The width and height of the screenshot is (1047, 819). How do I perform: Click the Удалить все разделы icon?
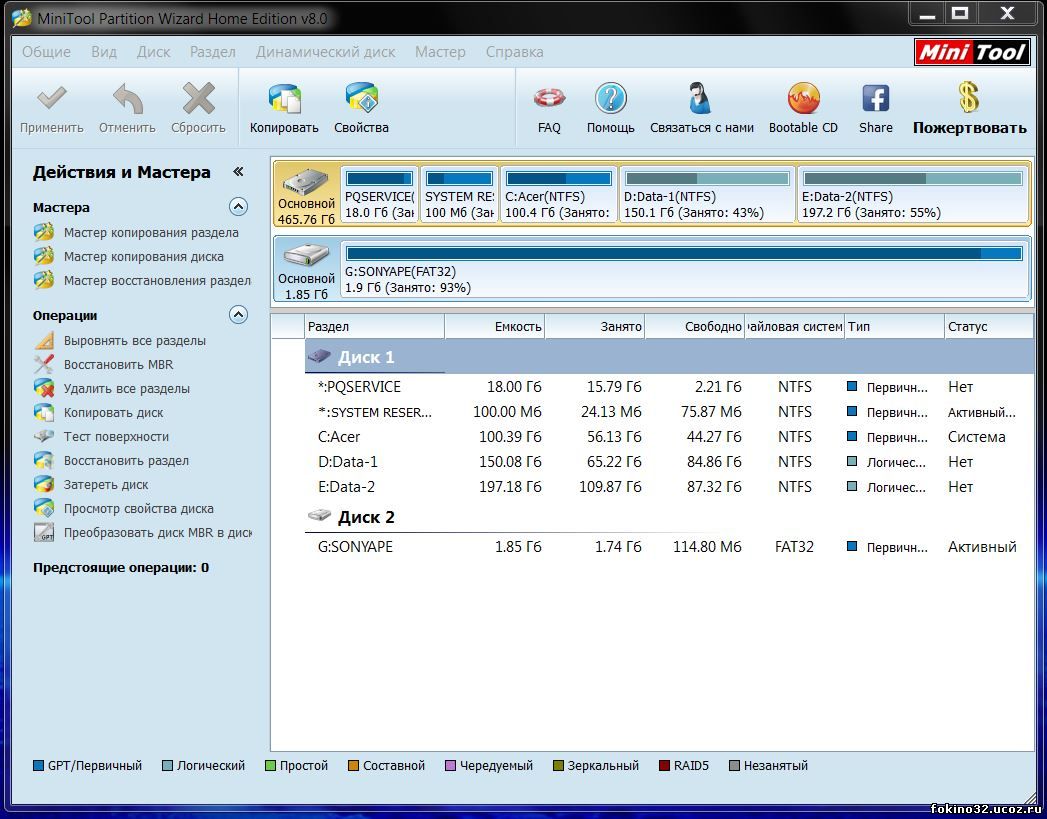click(x=44, y=388)
